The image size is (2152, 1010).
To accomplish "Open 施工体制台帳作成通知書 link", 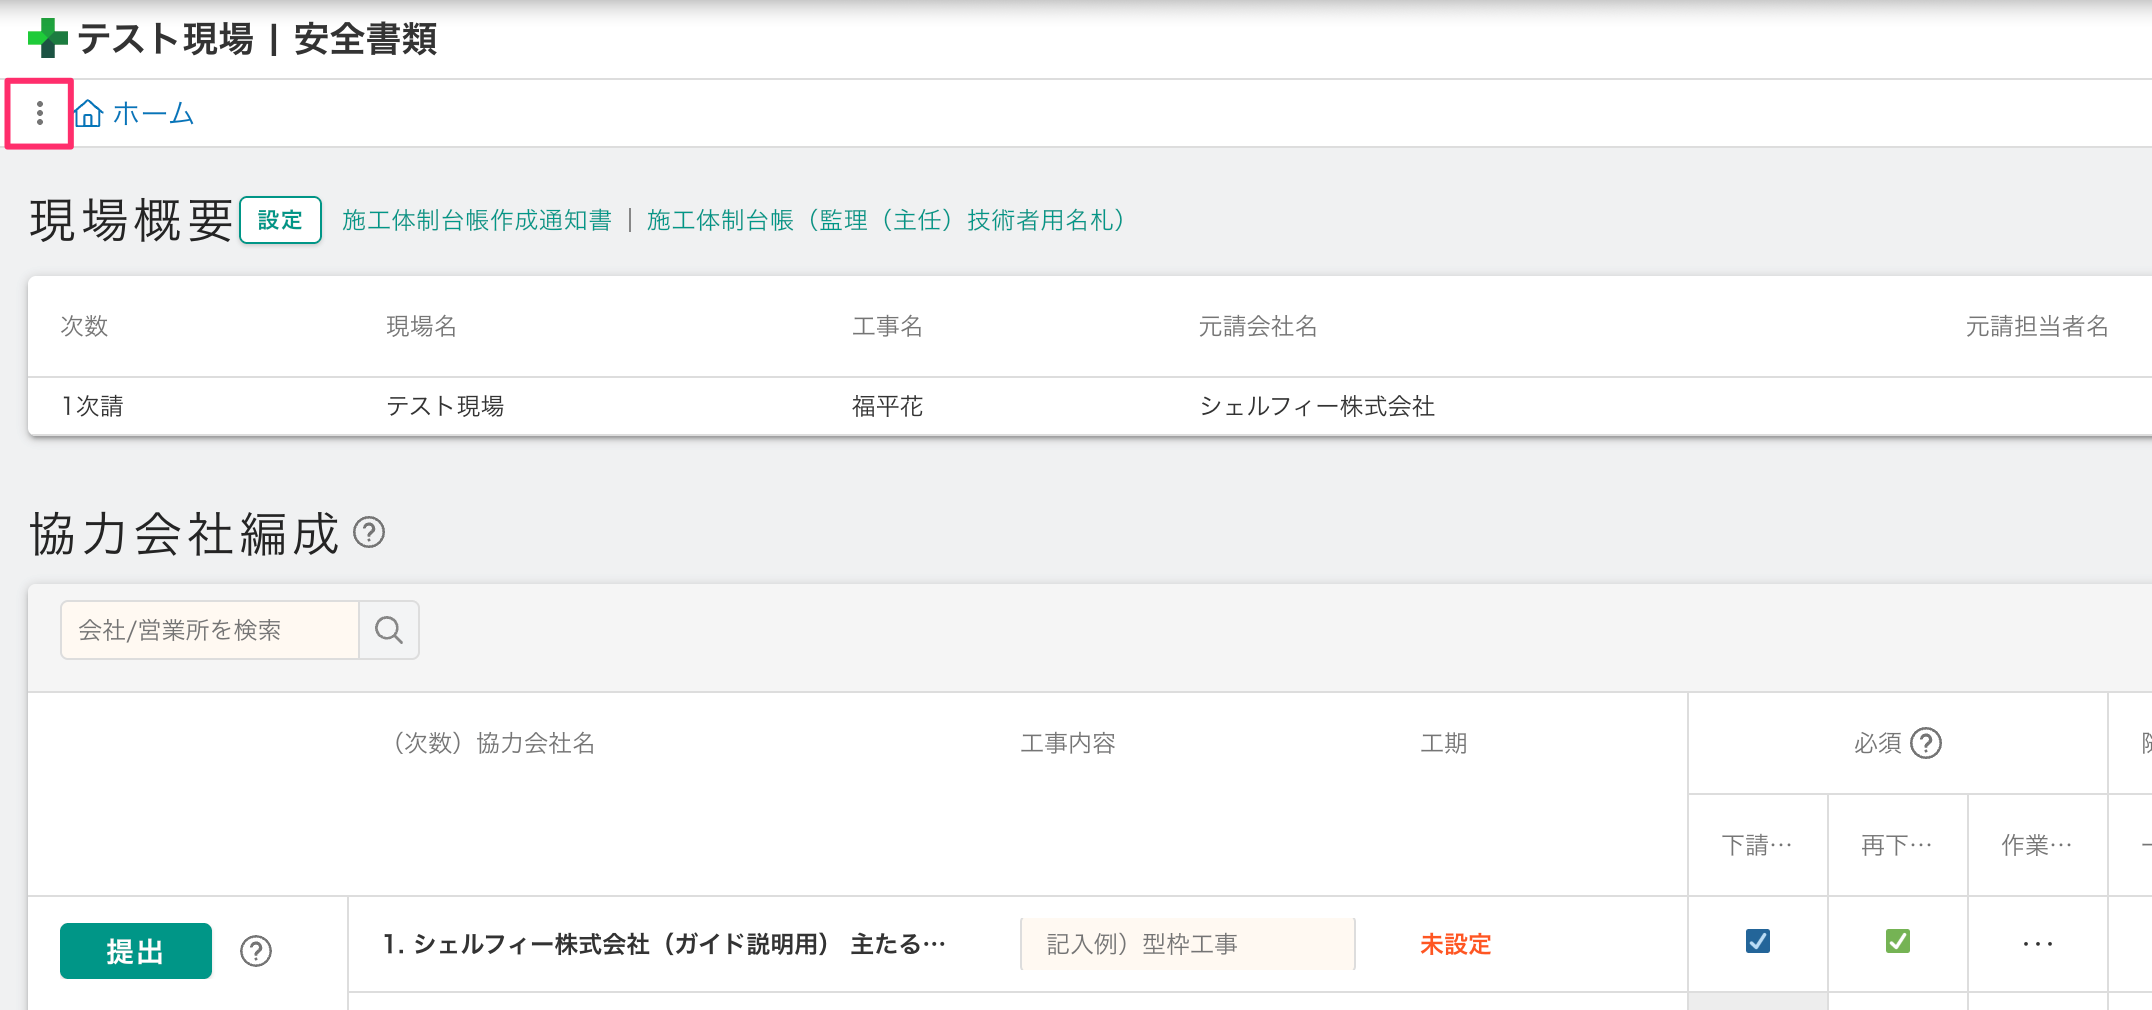I will 476,220.
